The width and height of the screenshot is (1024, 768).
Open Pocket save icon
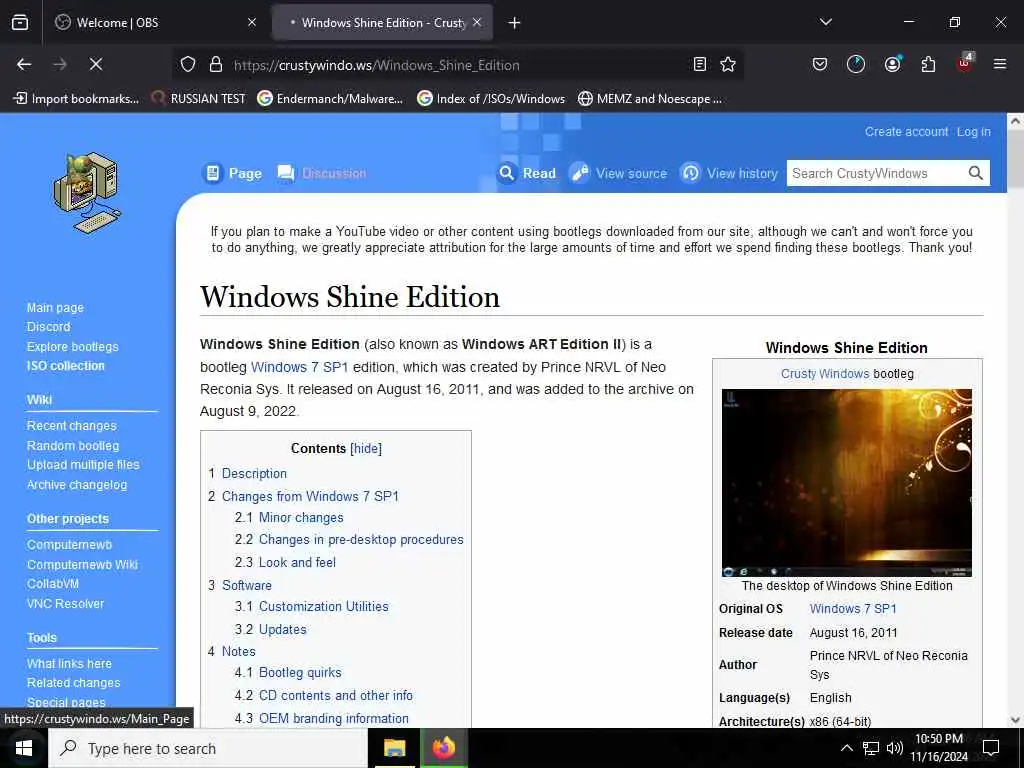pyautogui.click(x=820, y=64)
